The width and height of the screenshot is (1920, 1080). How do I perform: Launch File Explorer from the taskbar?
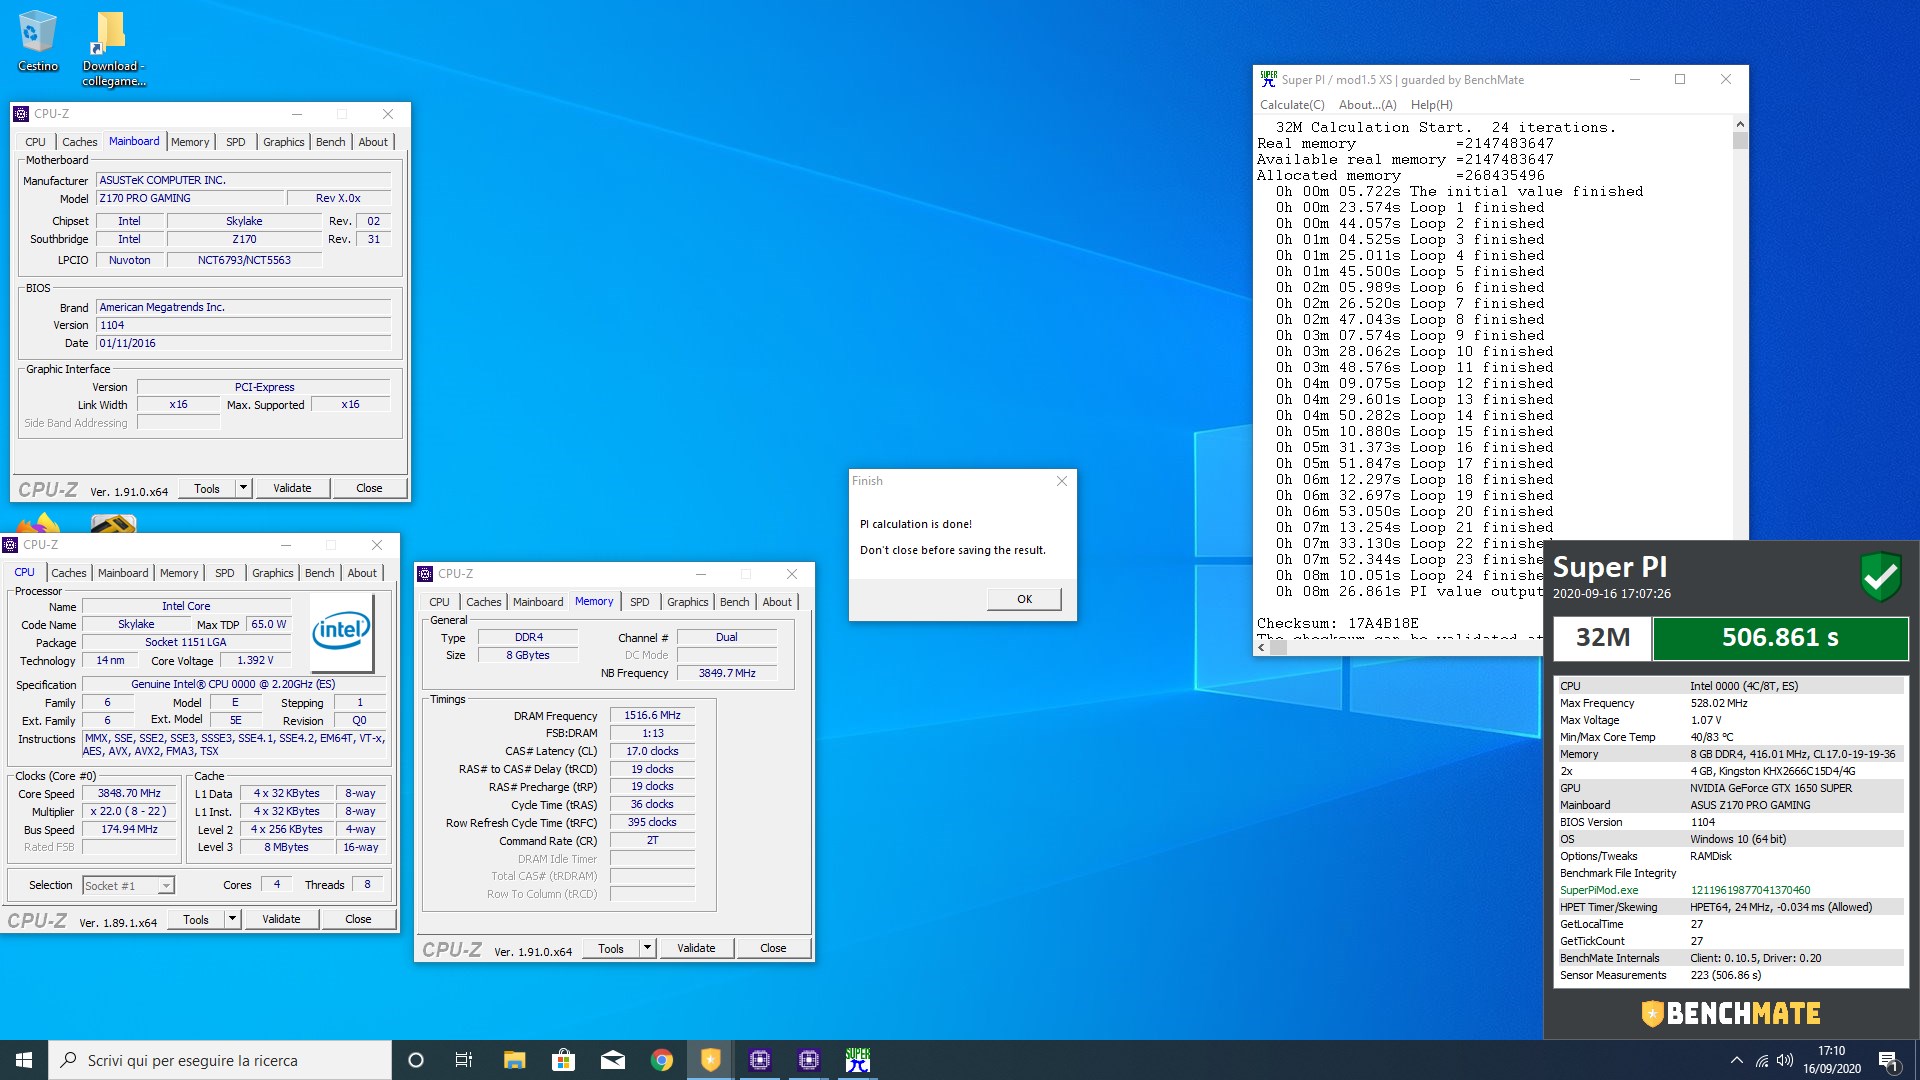click(x=514, y=1060)
